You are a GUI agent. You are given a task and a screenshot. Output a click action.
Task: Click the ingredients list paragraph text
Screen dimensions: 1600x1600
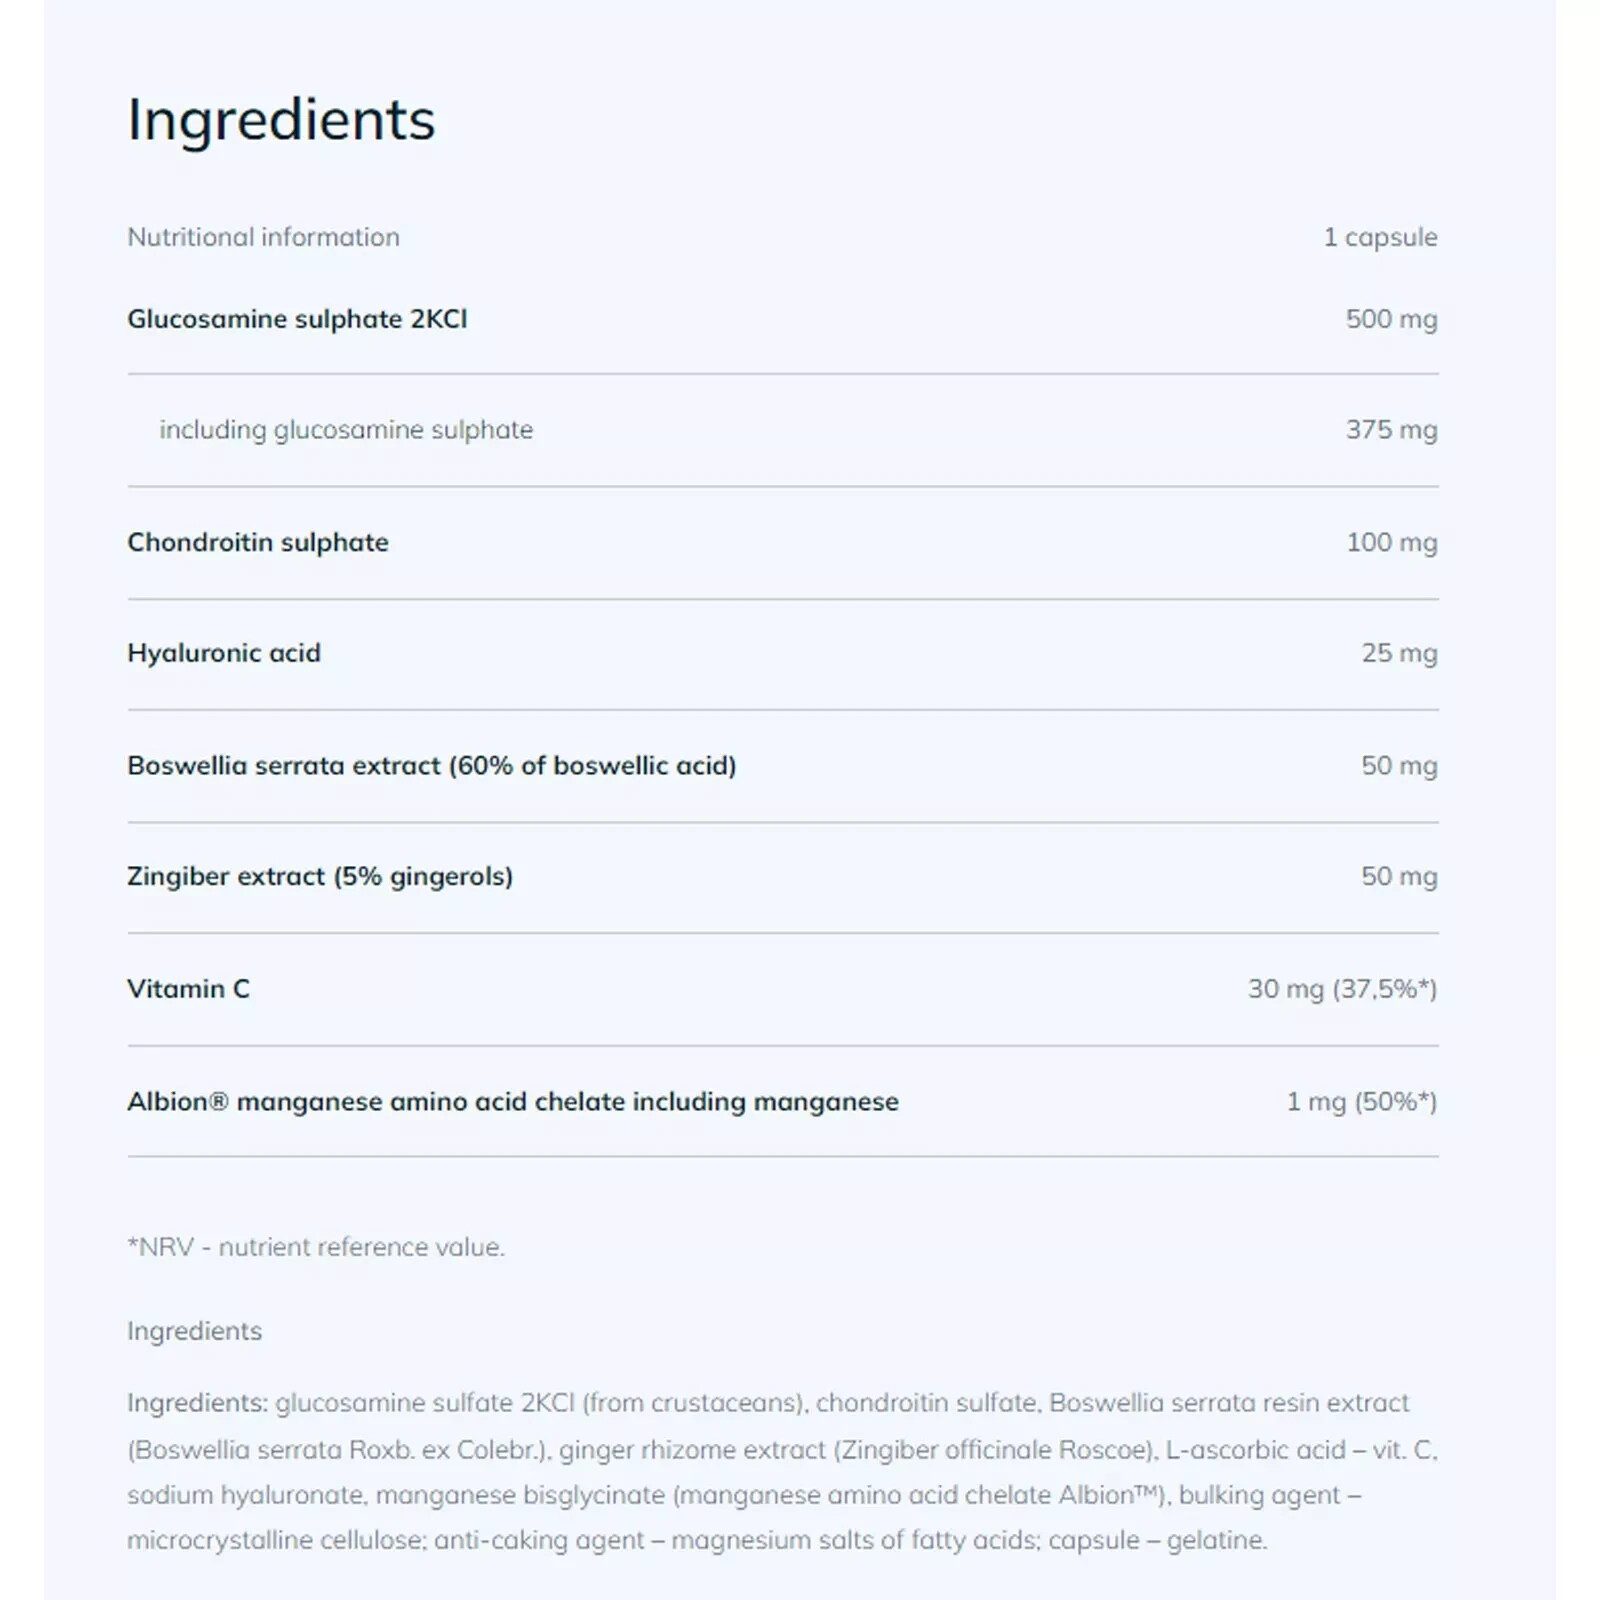[x=782, y=1471]
